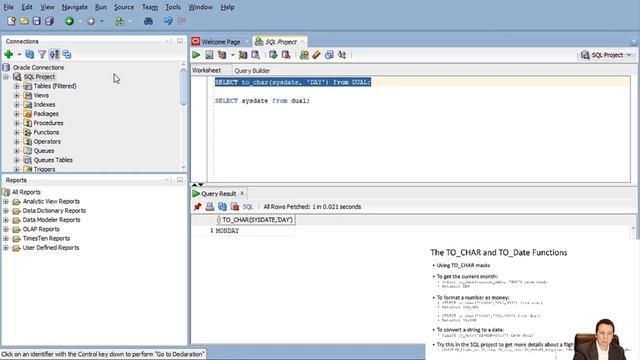Open the Forward button history dropdown

[x=102, y=21]
